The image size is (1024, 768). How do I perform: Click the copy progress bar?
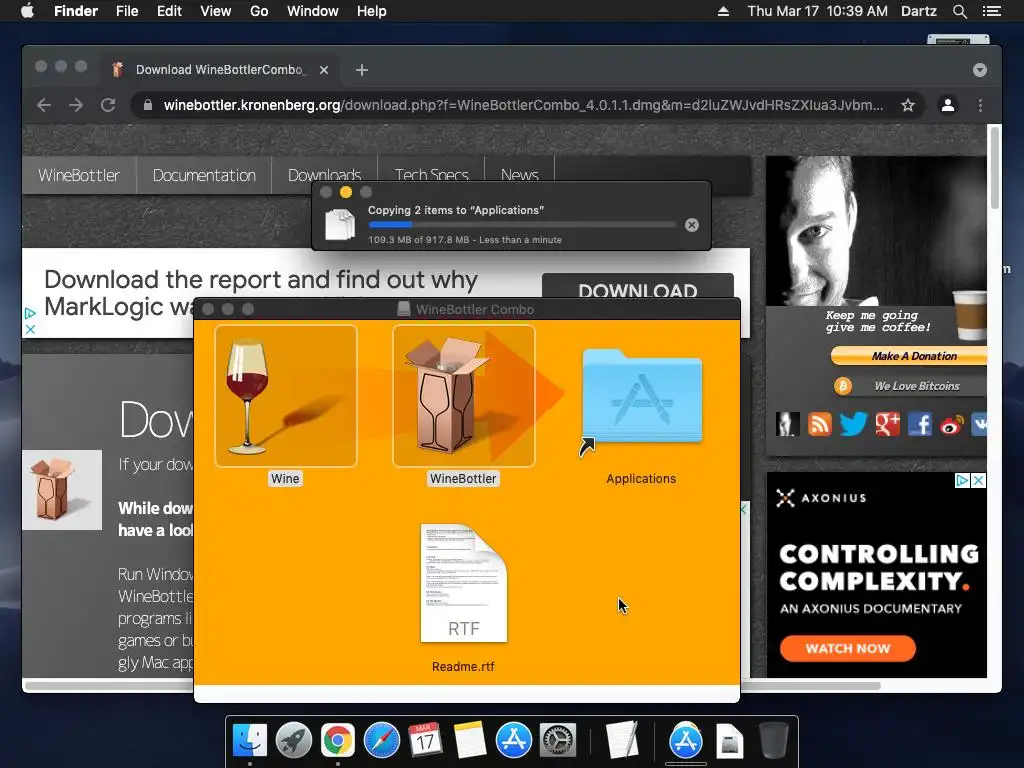pos(522,225)
